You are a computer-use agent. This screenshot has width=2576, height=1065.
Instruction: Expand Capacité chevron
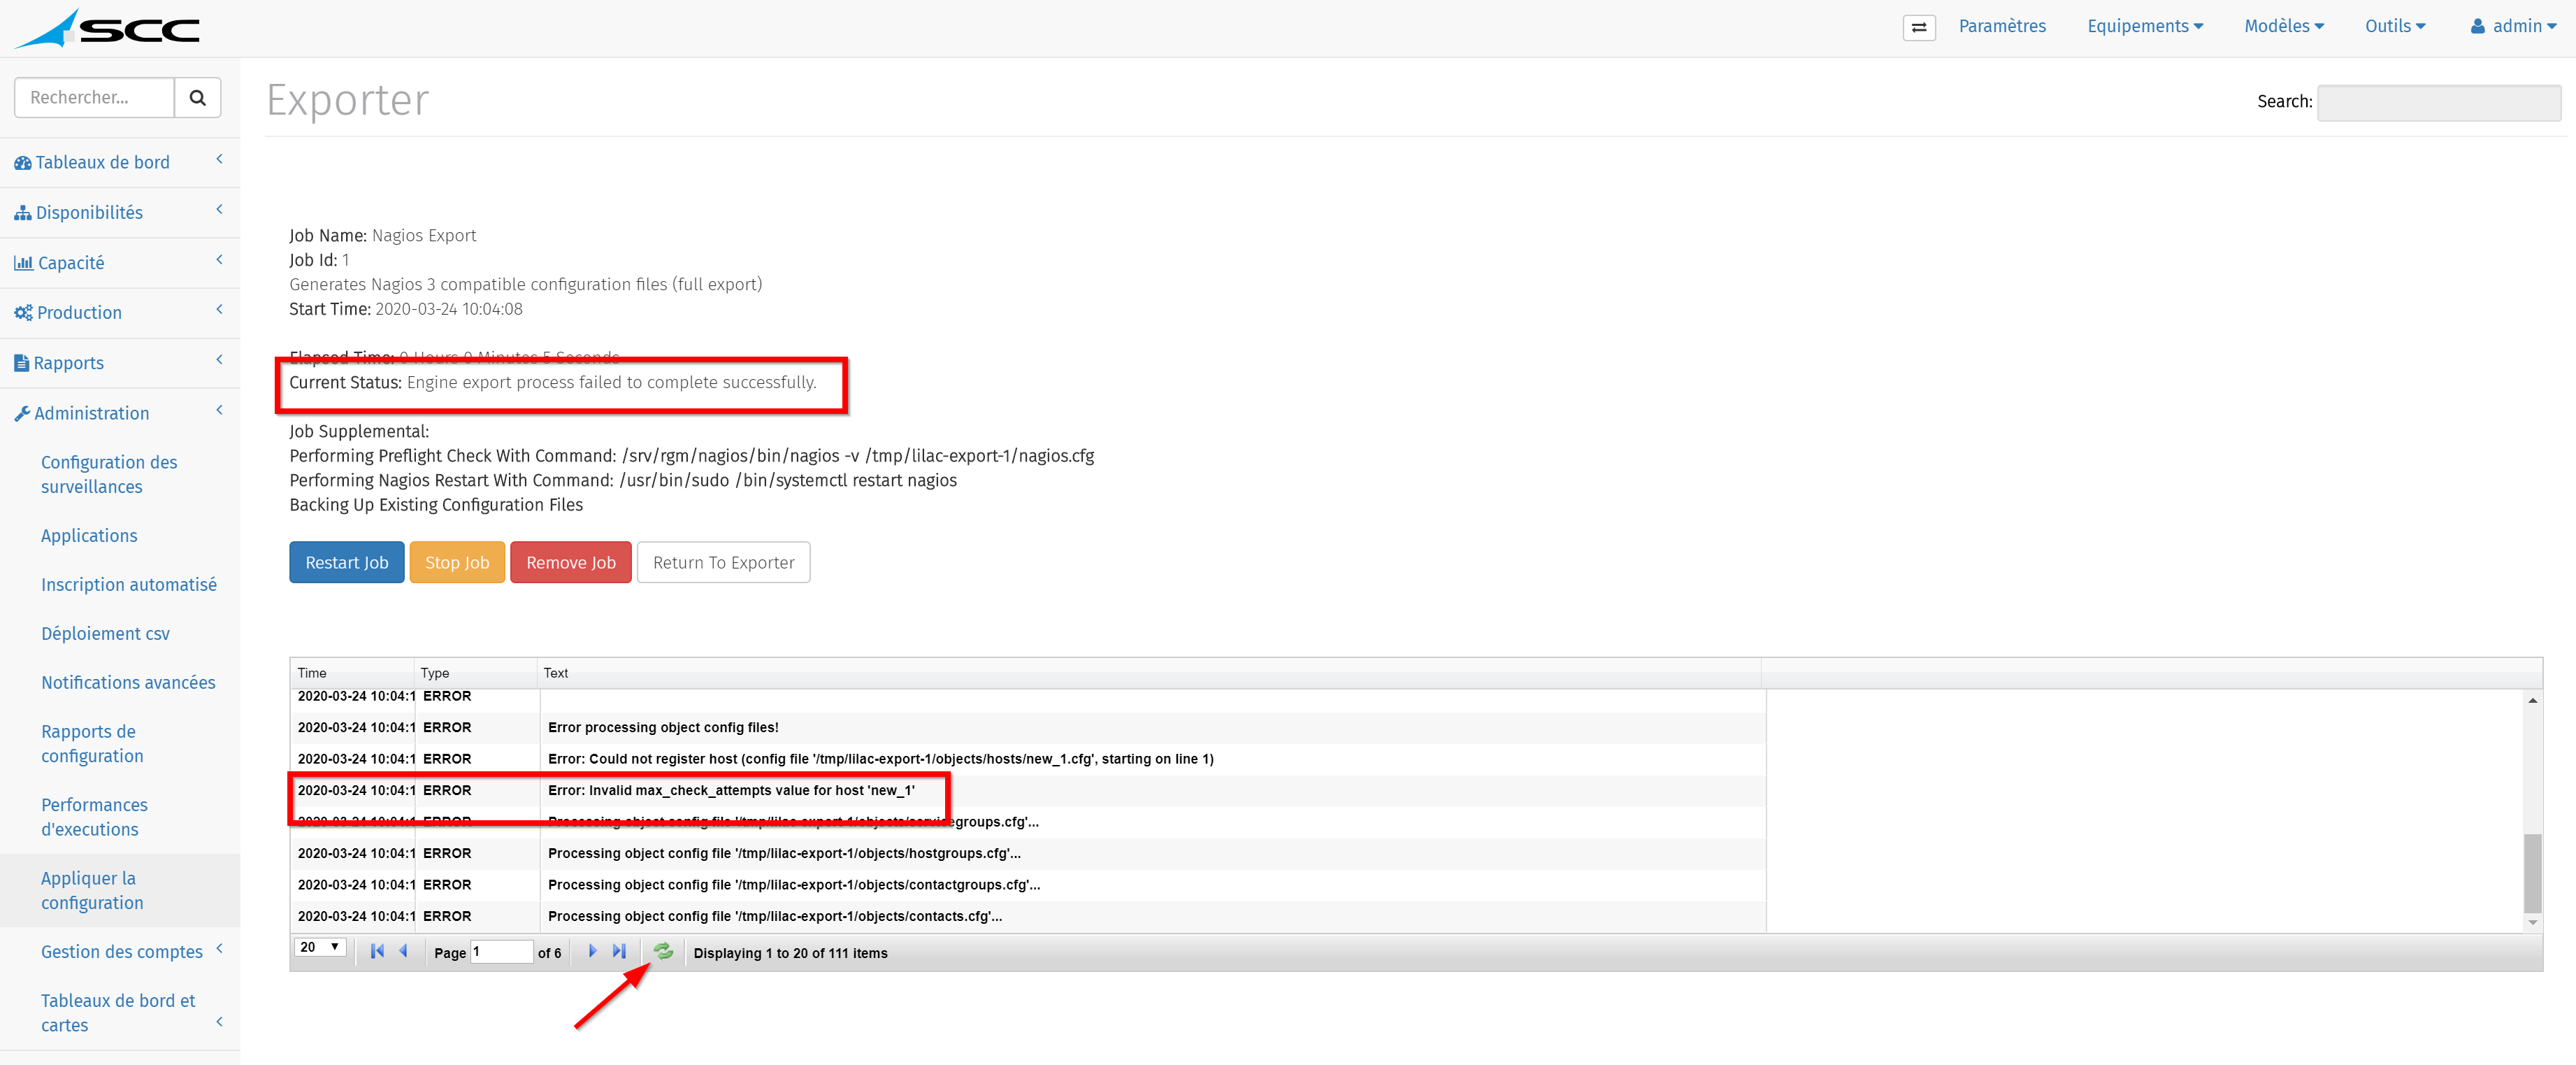click(219, 260)
